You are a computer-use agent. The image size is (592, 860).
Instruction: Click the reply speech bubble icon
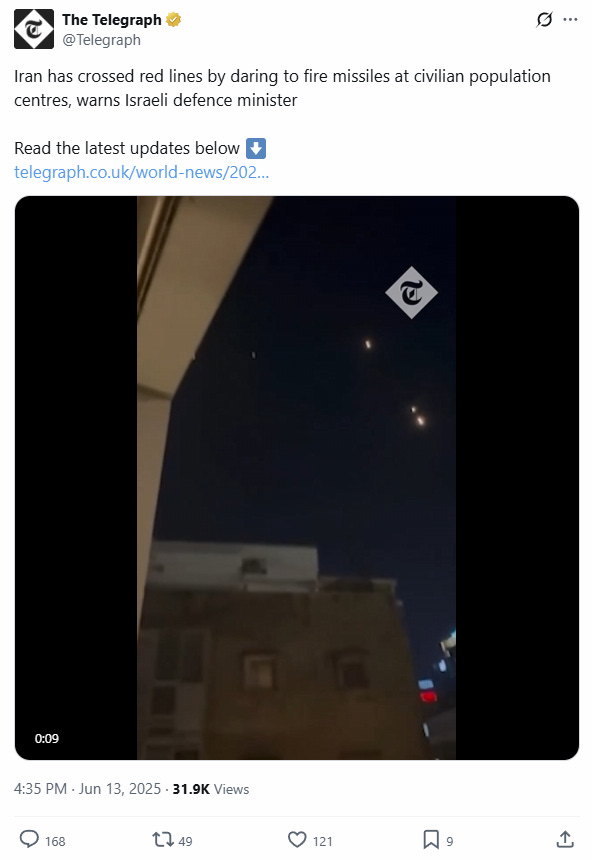pos(29,839)
